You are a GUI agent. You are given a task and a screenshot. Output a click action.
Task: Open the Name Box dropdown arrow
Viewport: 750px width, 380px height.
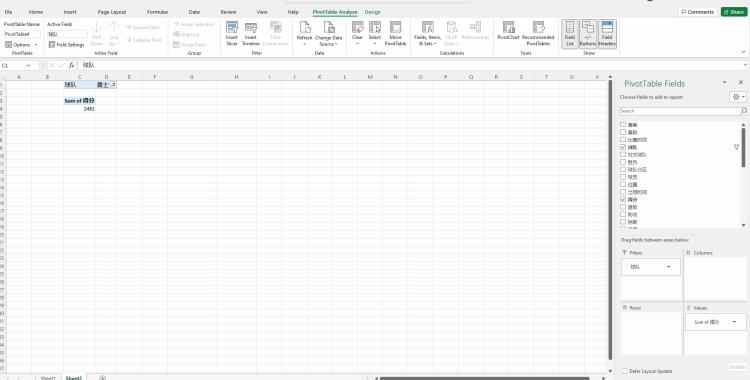click(28, 65)
